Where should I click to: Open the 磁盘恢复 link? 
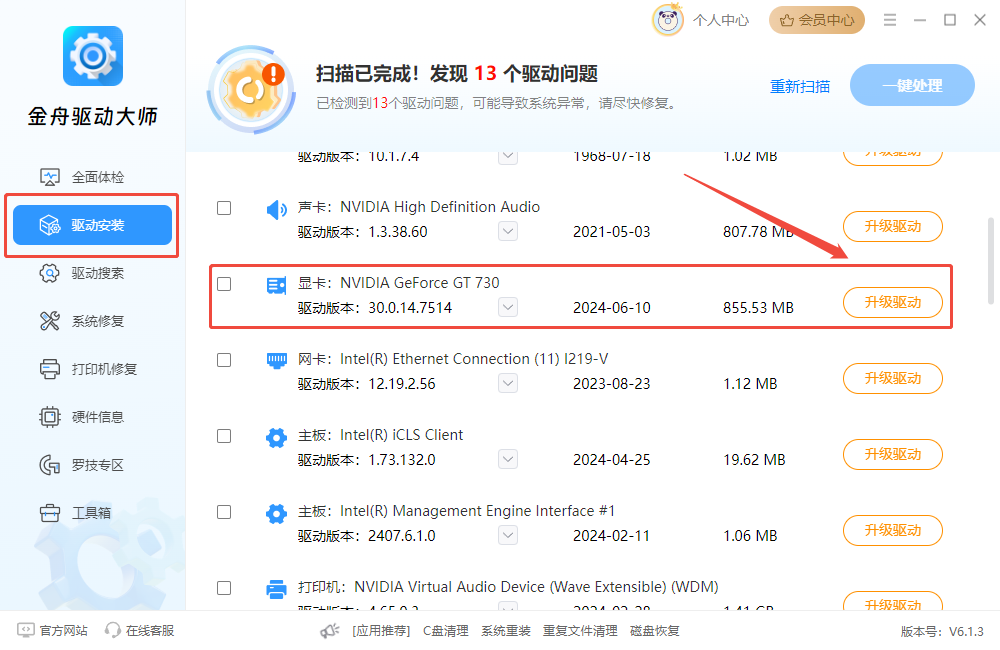(x=655, y=631)
